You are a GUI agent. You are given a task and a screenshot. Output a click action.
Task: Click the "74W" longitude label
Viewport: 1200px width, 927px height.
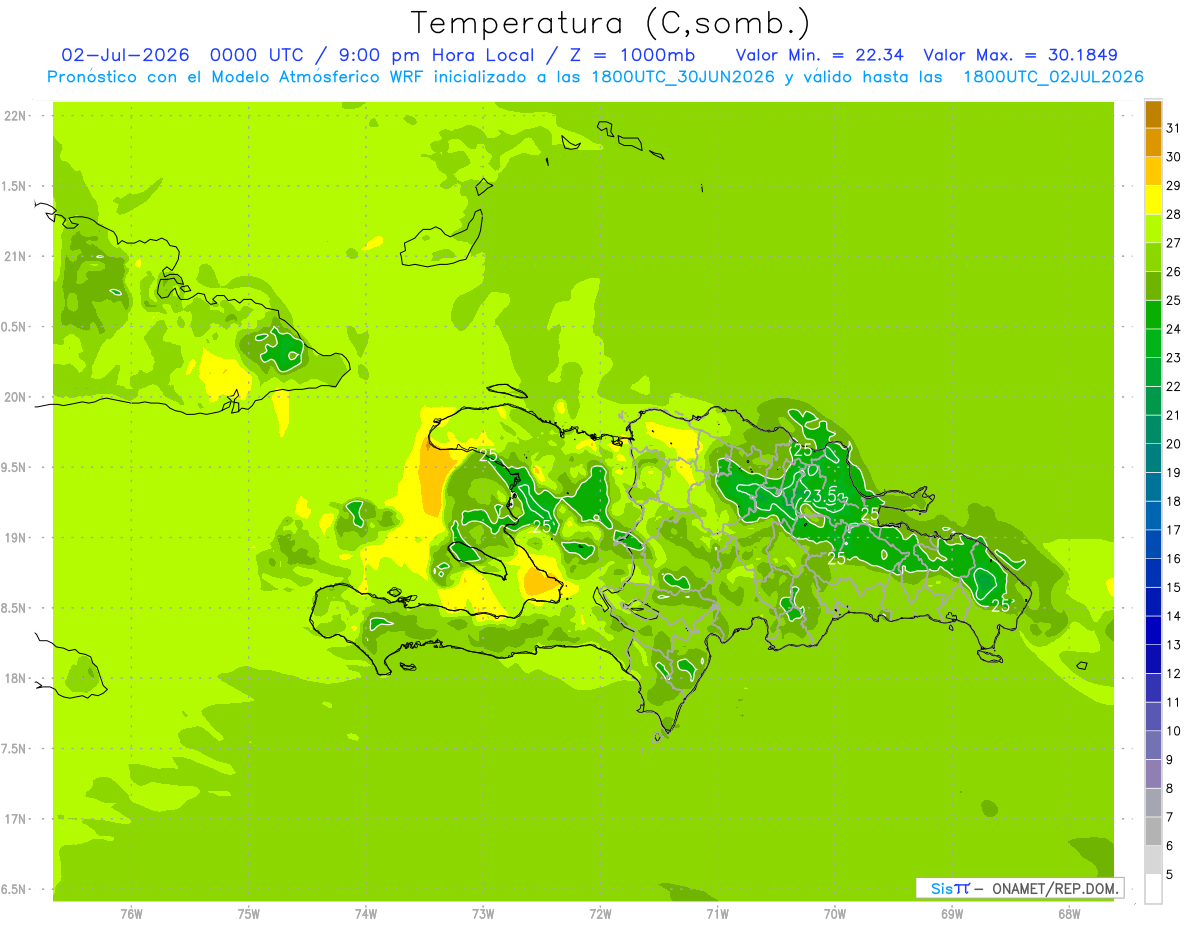pyautogui.click(x=366, y=913)
